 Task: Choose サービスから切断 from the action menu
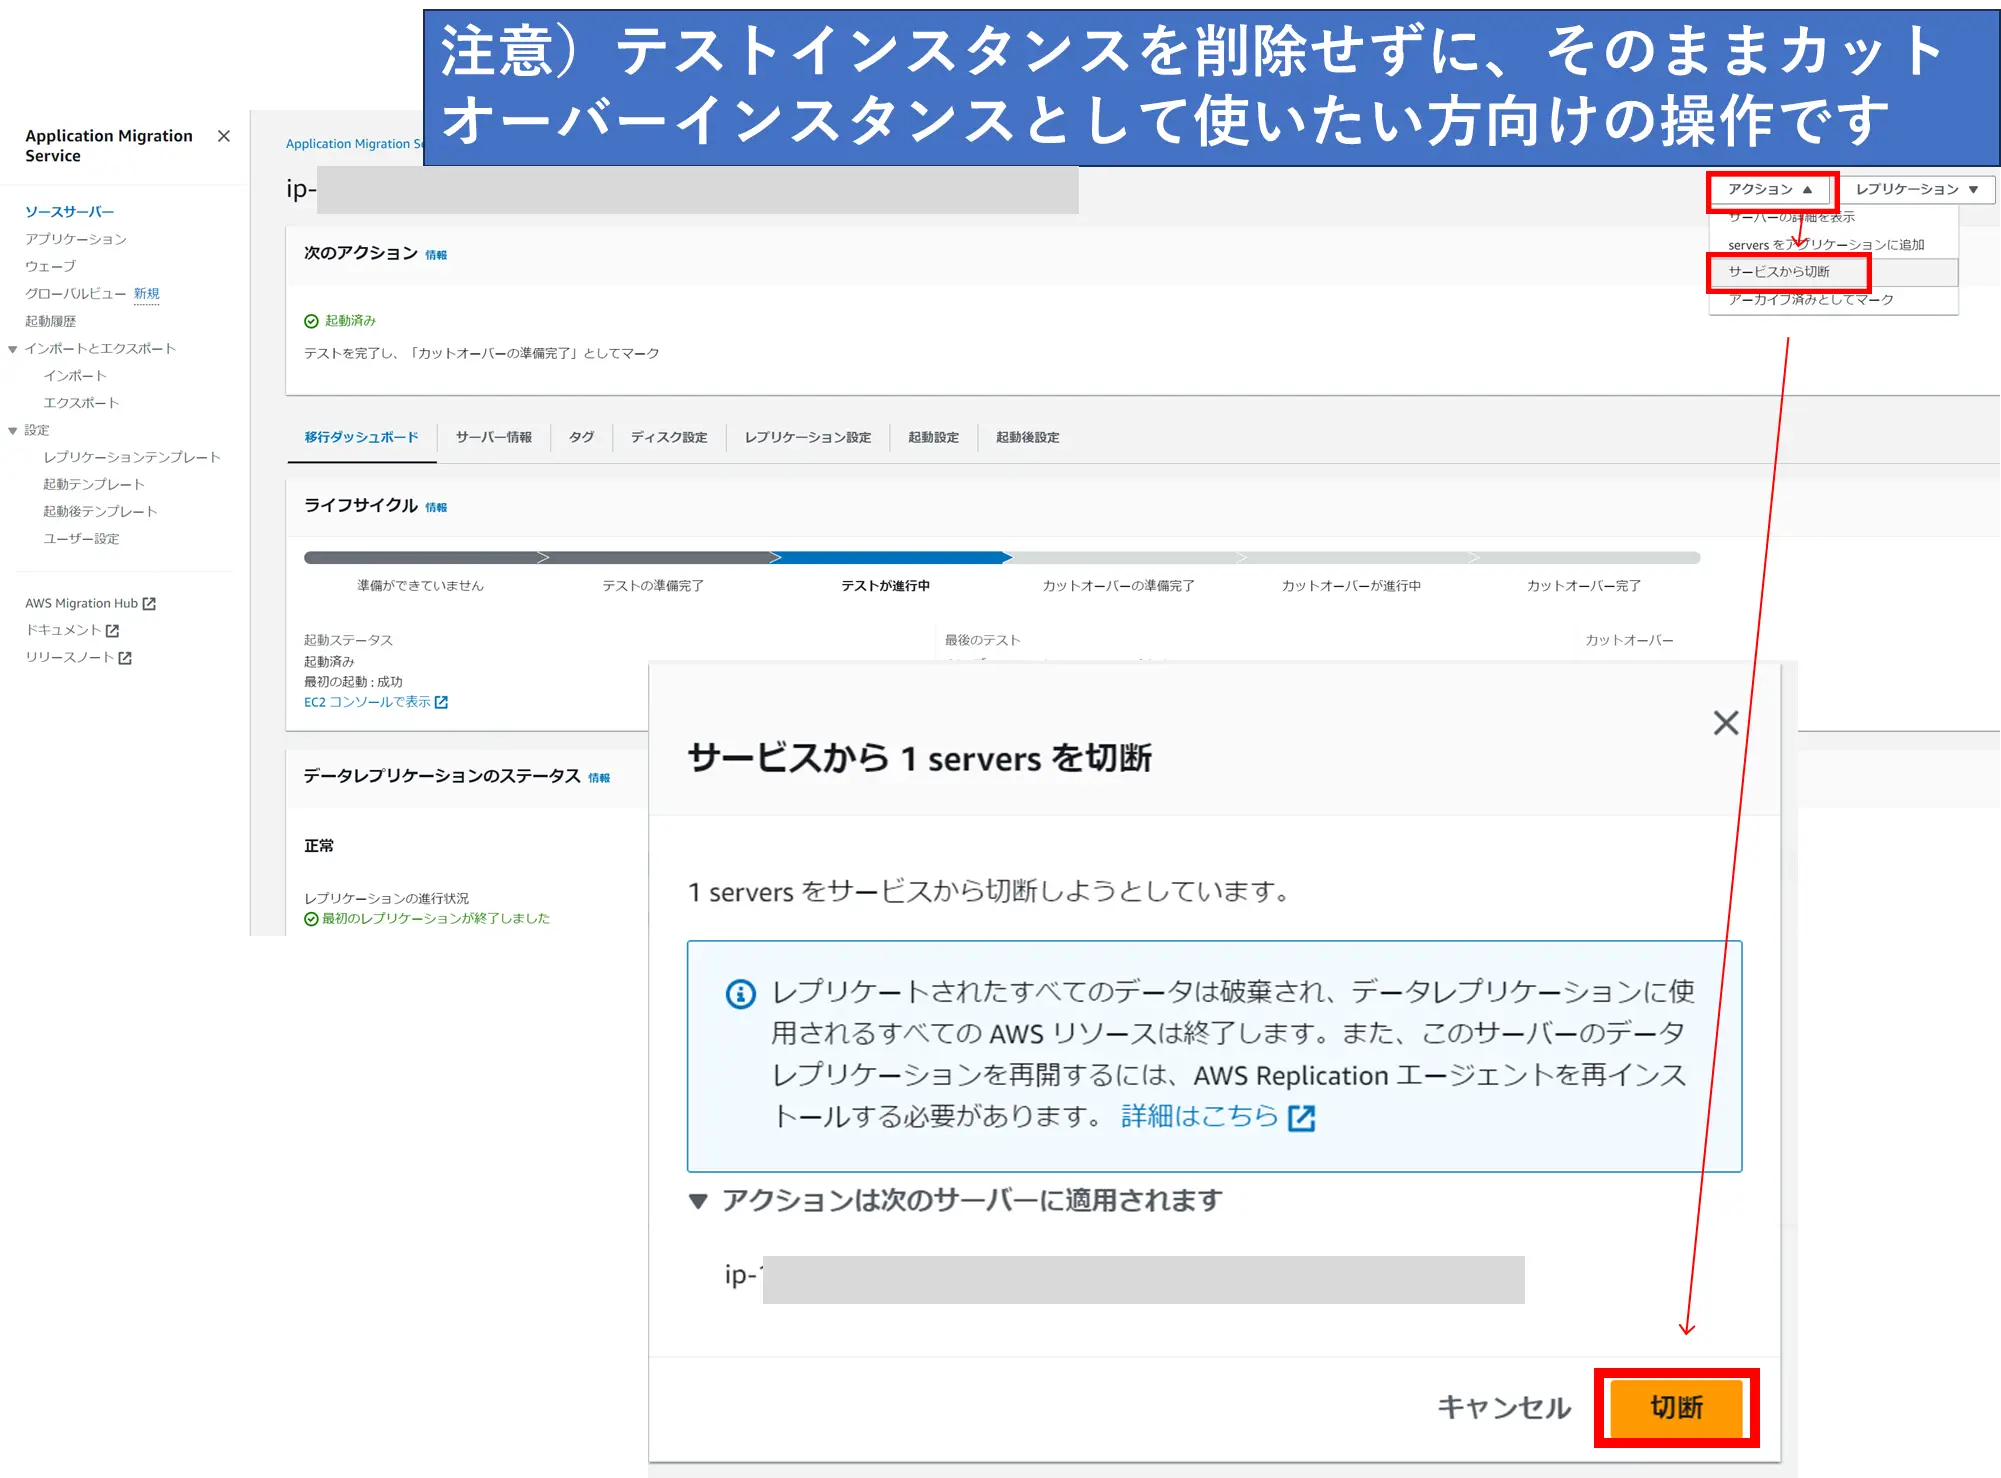point(1833,272)
